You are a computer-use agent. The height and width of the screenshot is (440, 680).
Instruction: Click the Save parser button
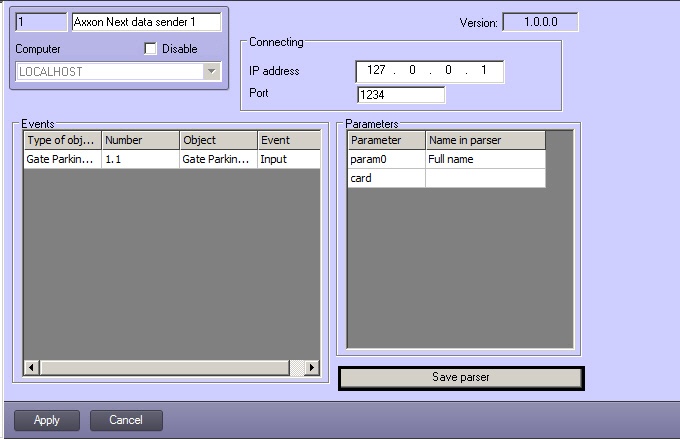(x=460, y=378)
